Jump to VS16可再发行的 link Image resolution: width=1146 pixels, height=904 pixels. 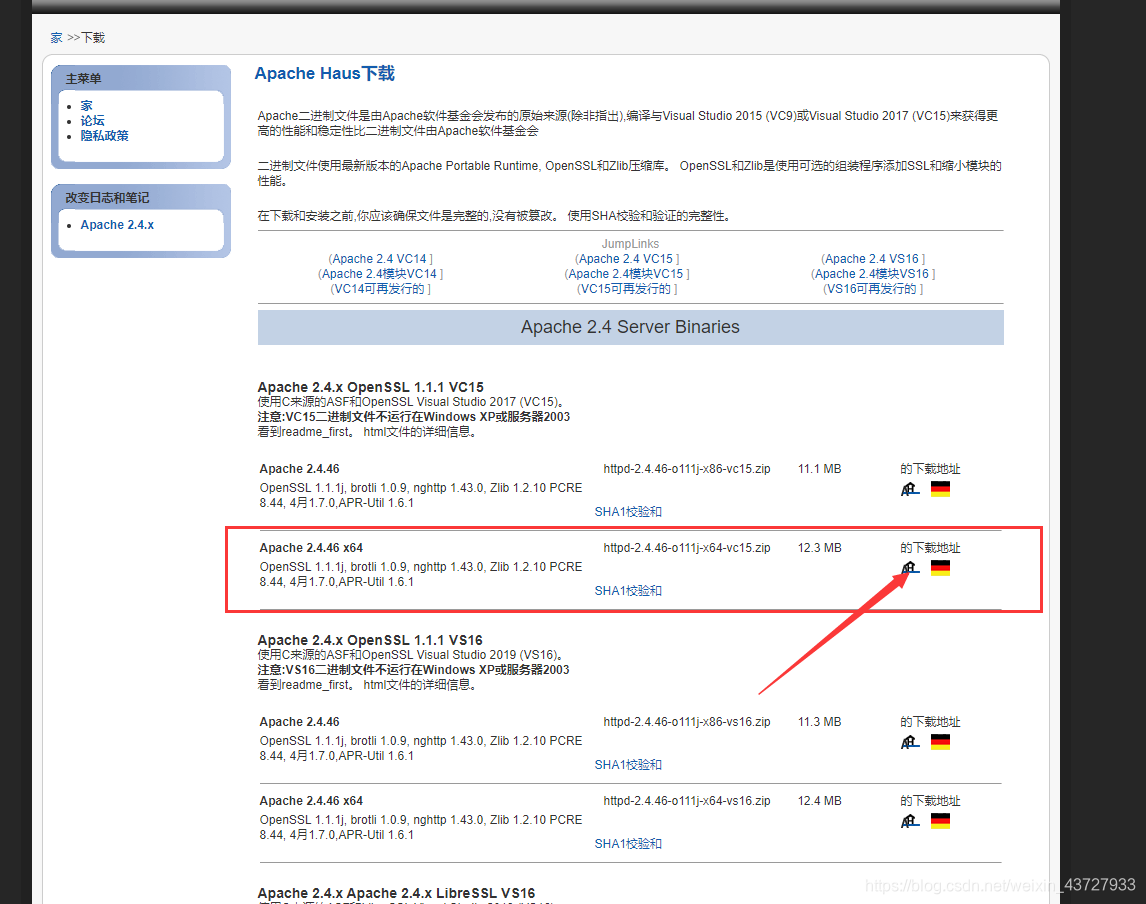tap(872, 289)
